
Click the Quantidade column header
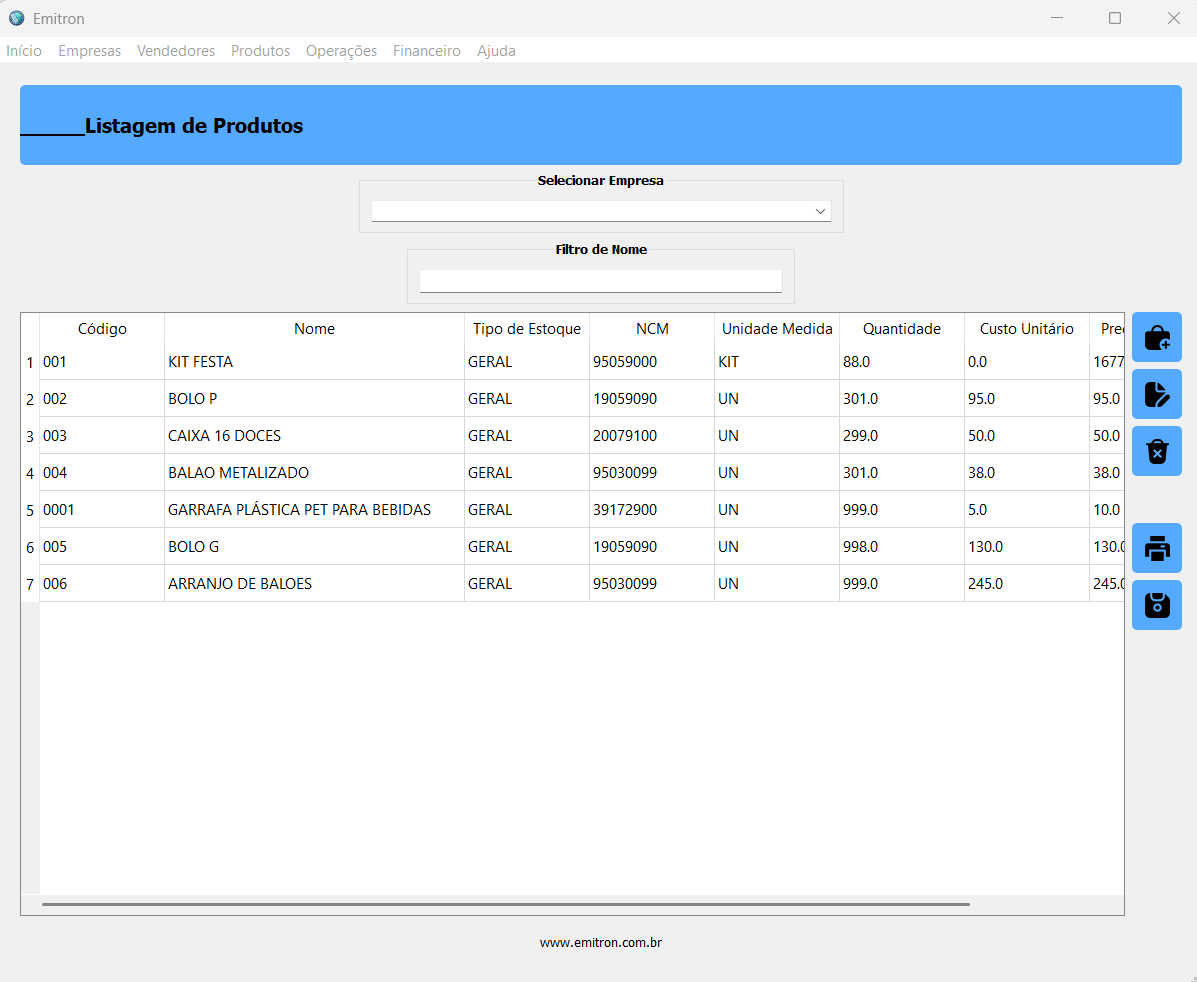click(x=901, y=329)
